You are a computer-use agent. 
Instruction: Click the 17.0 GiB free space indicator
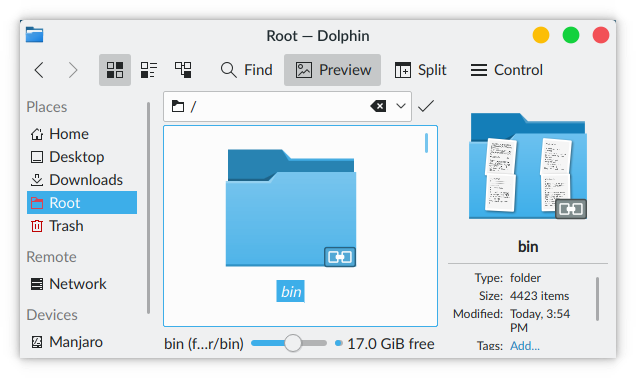[385, 344]
